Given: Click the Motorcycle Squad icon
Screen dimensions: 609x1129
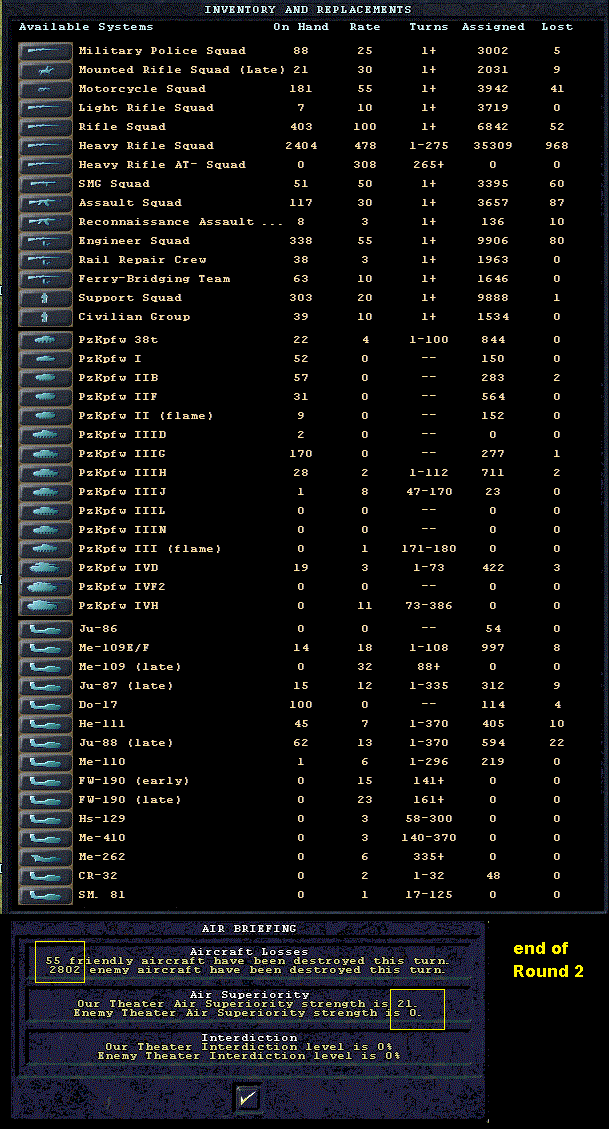Looking at the screenshot, I should [45, 89].
